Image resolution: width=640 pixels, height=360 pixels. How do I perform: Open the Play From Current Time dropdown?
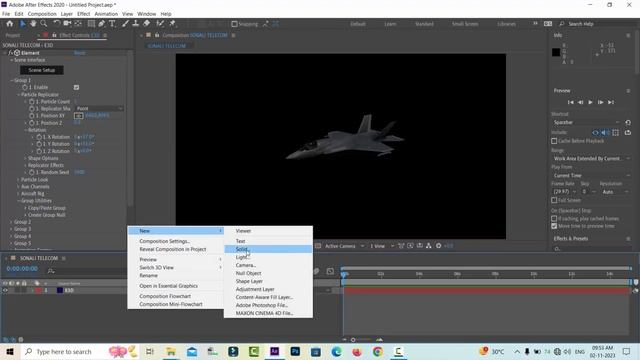pyautogui.click(x=591, y=176)
